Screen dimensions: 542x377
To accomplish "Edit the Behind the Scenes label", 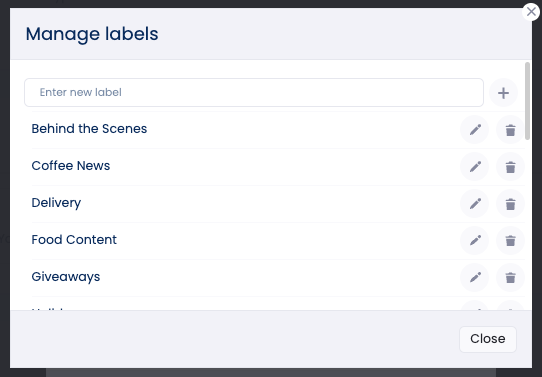I will coord(475,130).
